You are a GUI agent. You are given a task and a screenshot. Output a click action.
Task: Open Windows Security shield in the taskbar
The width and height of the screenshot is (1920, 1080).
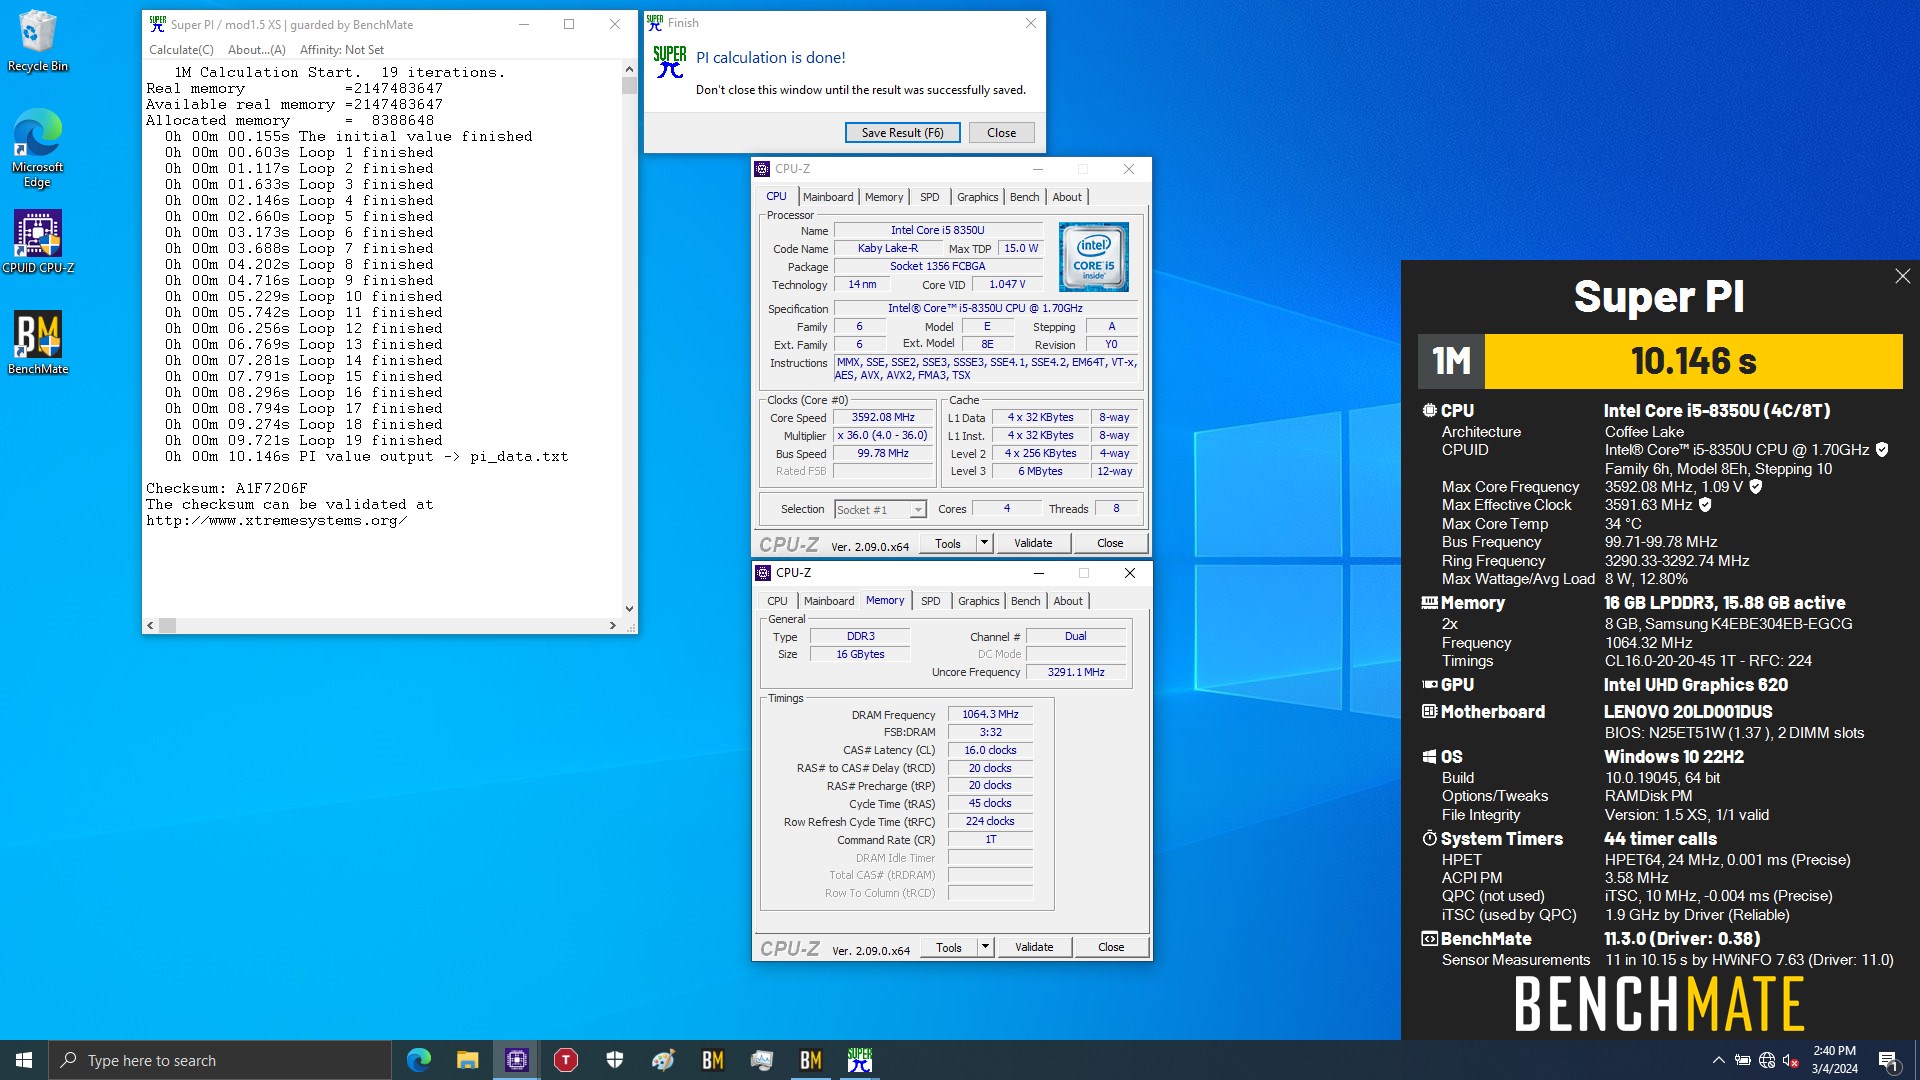pos(615,1060)
